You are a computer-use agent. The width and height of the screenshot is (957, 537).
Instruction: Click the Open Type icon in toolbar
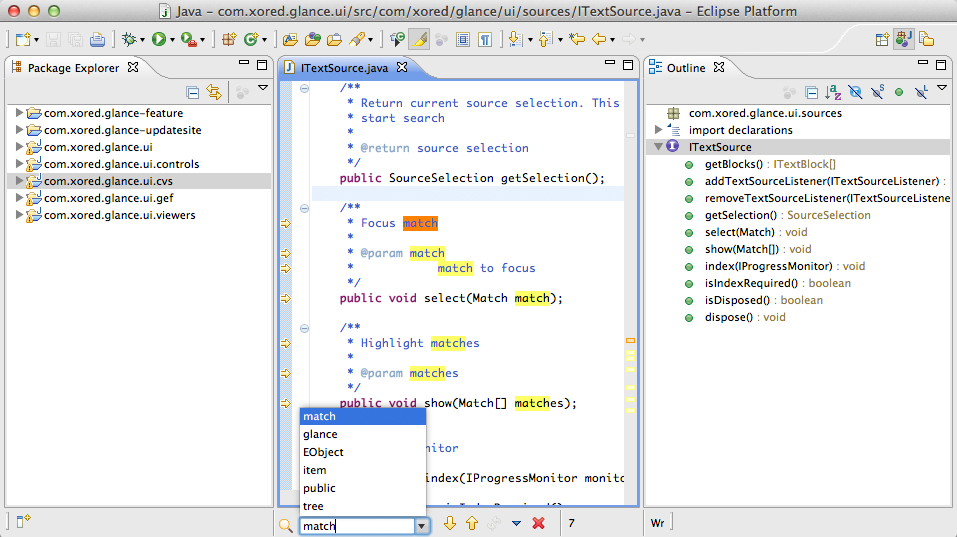(312, 40)
